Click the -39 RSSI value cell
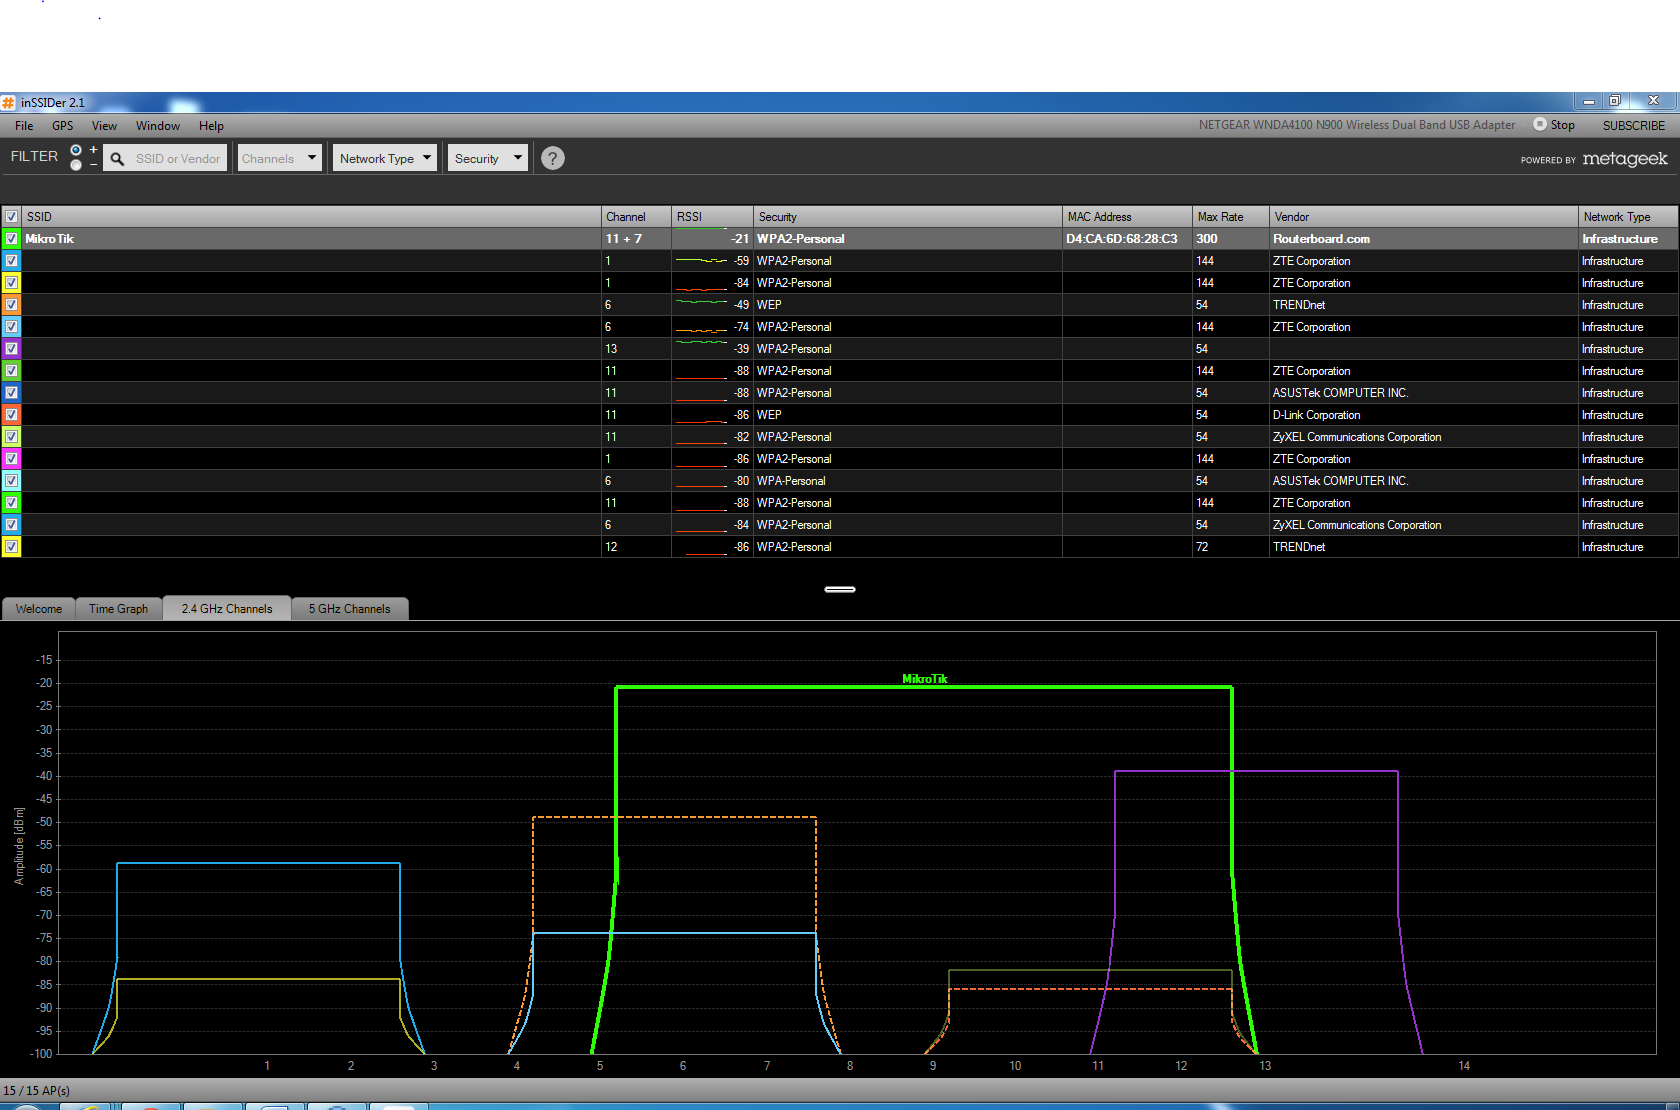This screenshot has width=1680, height=1110. coord(712,348)
